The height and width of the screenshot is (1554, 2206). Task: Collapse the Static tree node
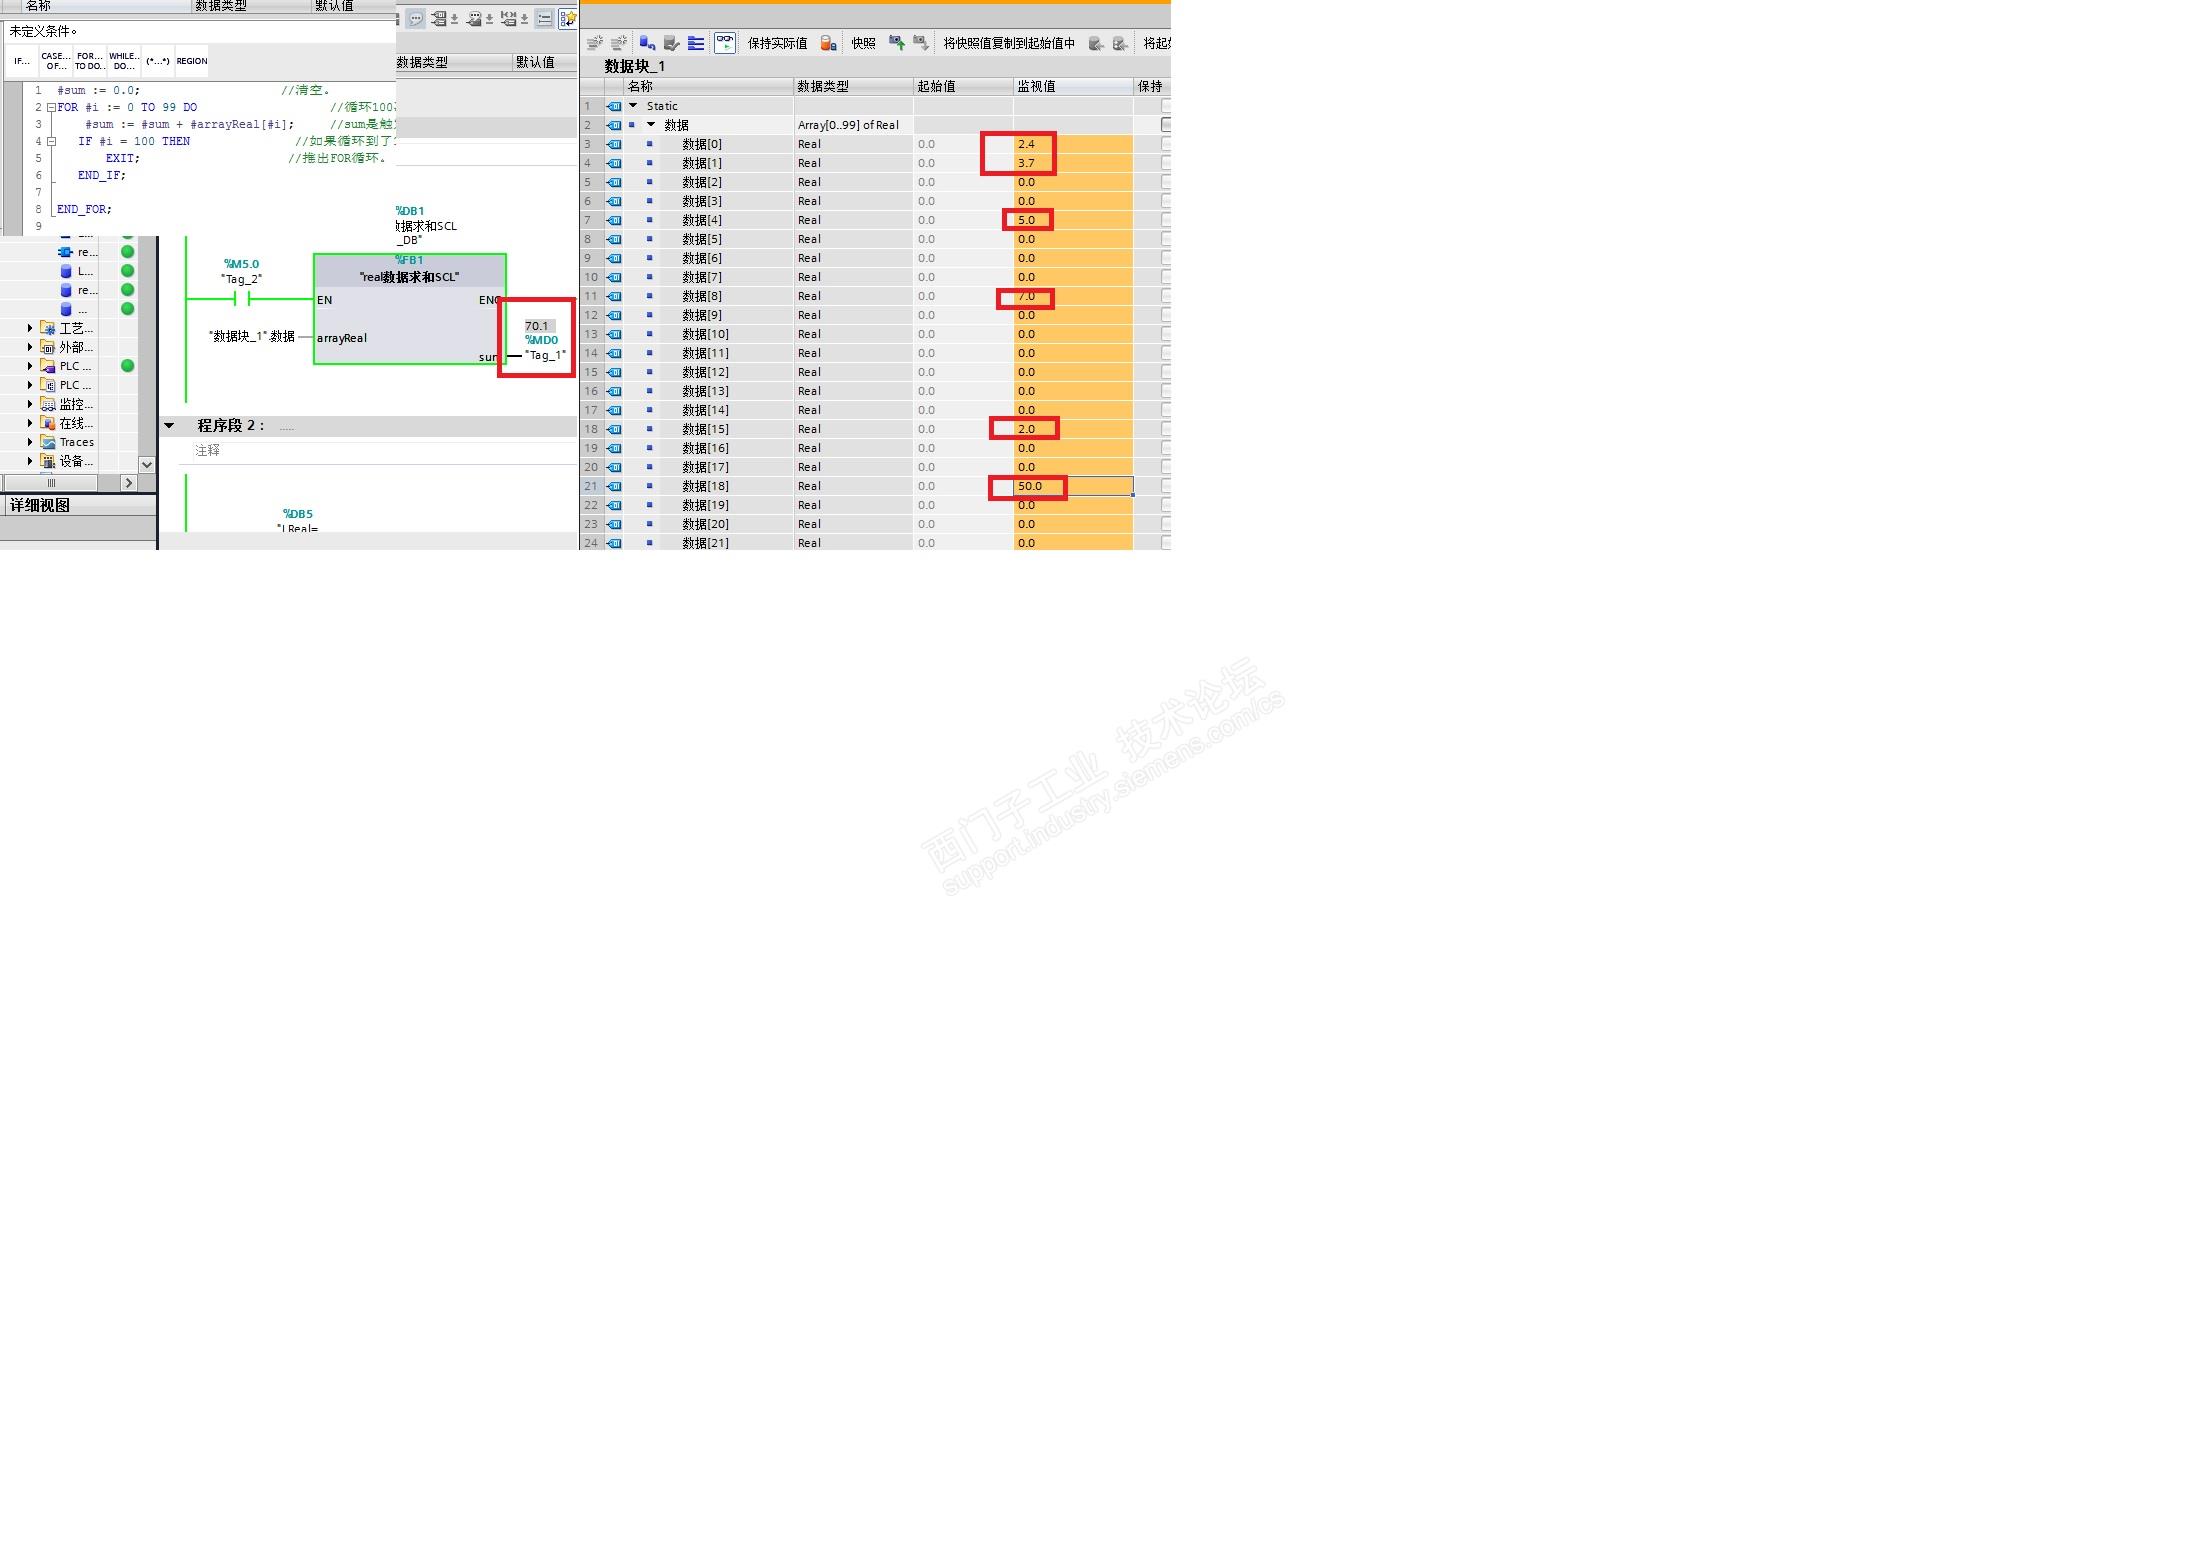(x=633, y=106)
